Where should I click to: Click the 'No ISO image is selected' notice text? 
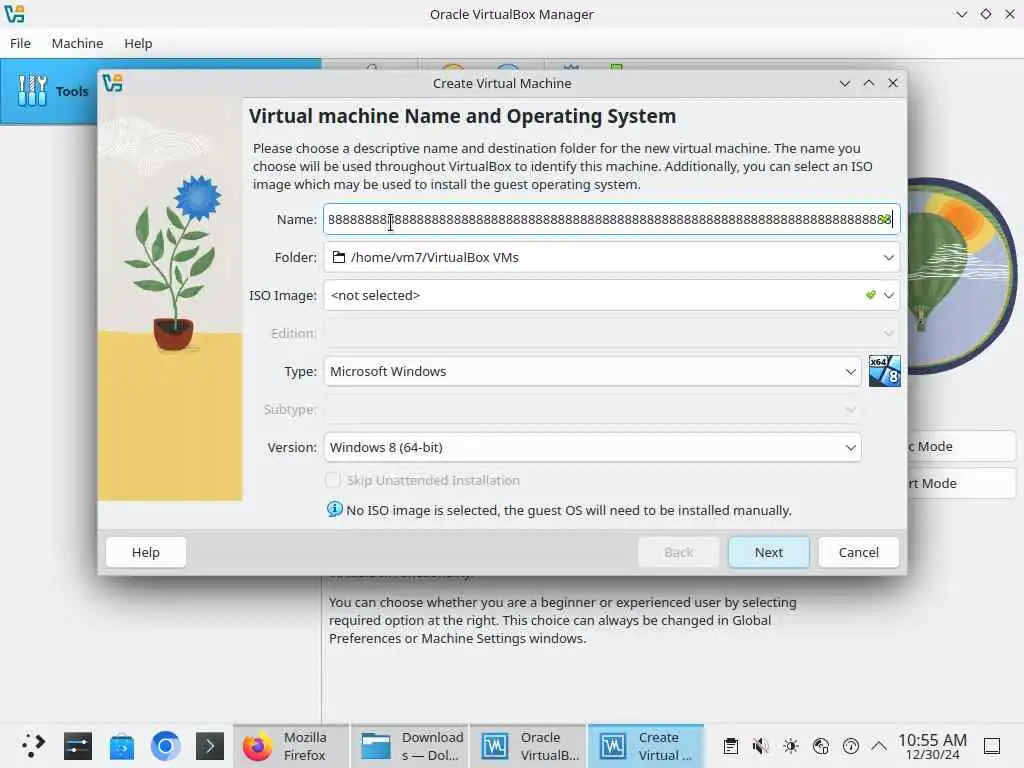point(568,510)
